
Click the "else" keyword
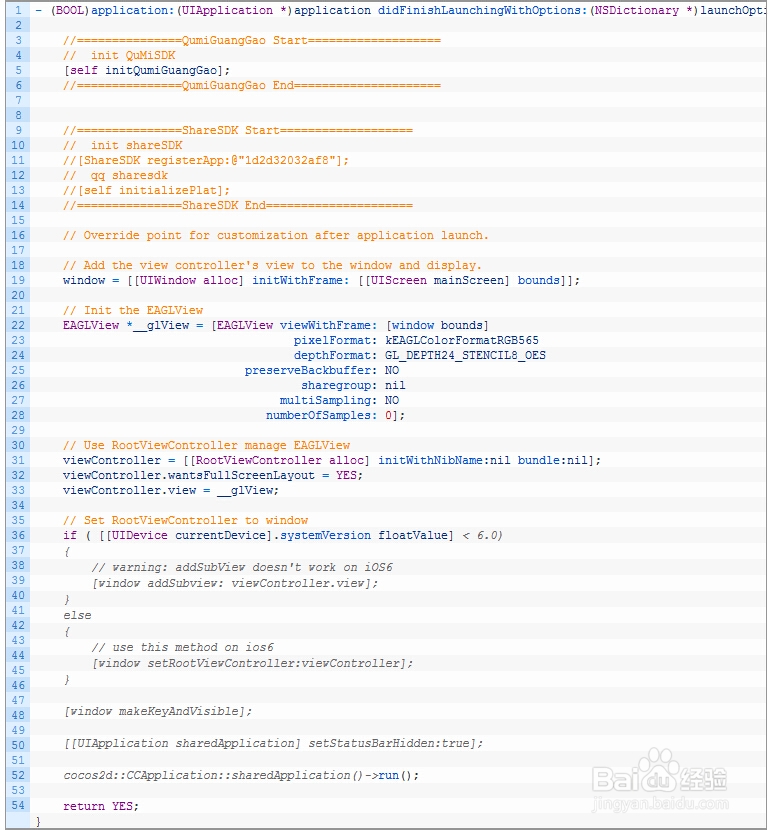[77, 616]
